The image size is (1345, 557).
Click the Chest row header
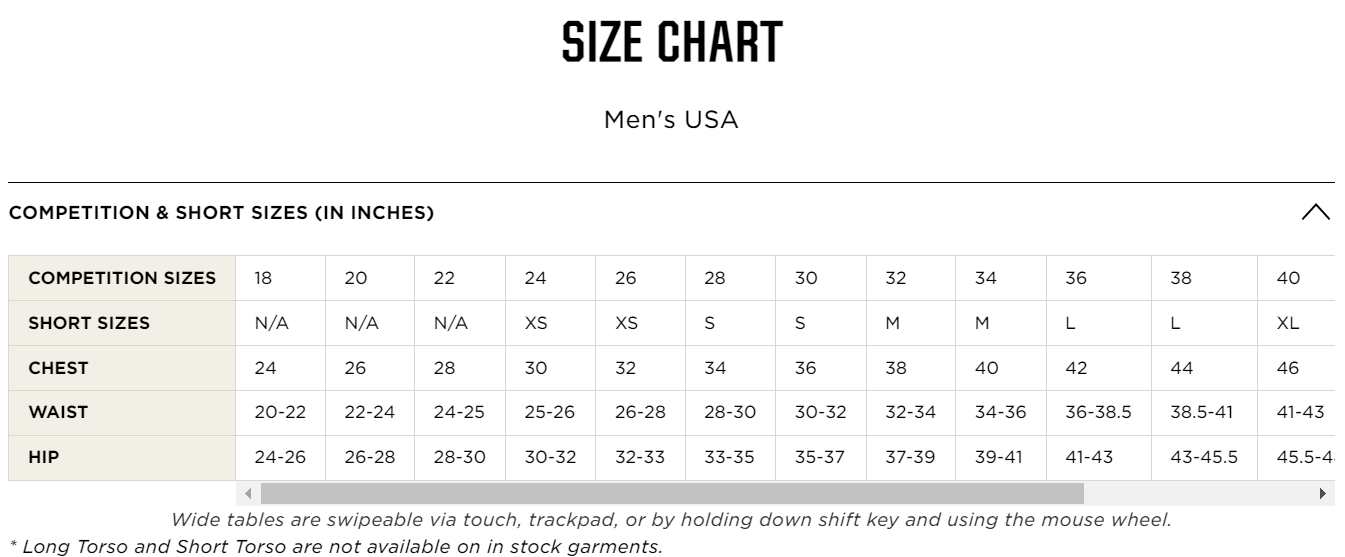point(59,368)
